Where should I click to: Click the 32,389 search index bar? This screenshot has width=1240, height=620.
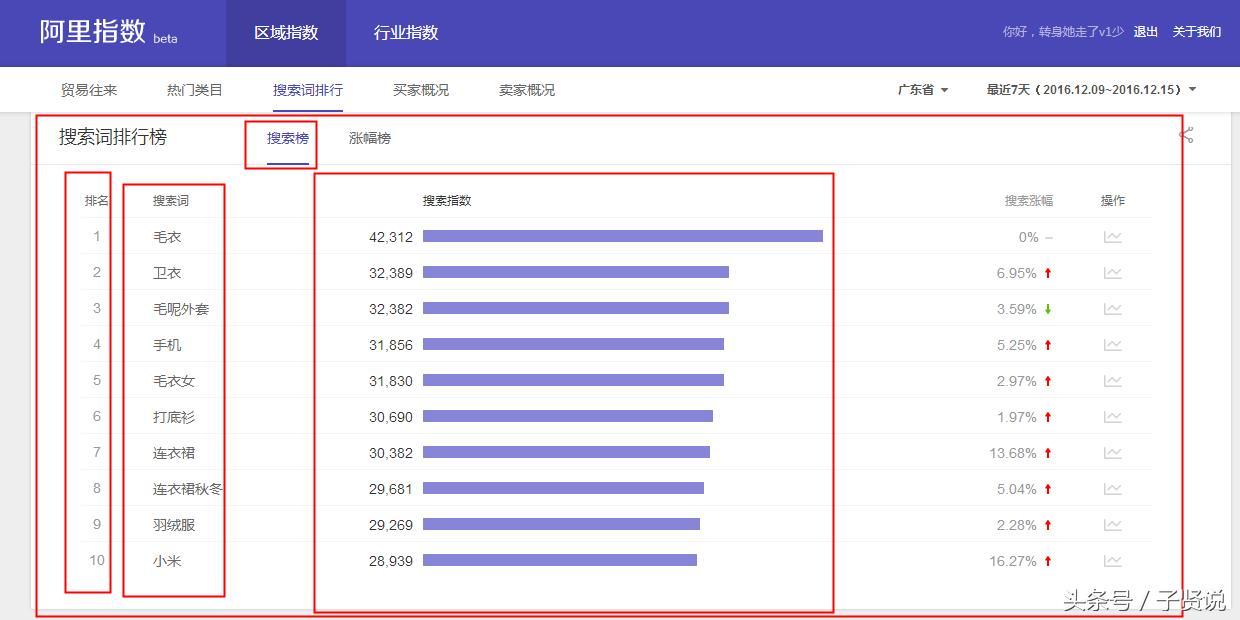576,272
